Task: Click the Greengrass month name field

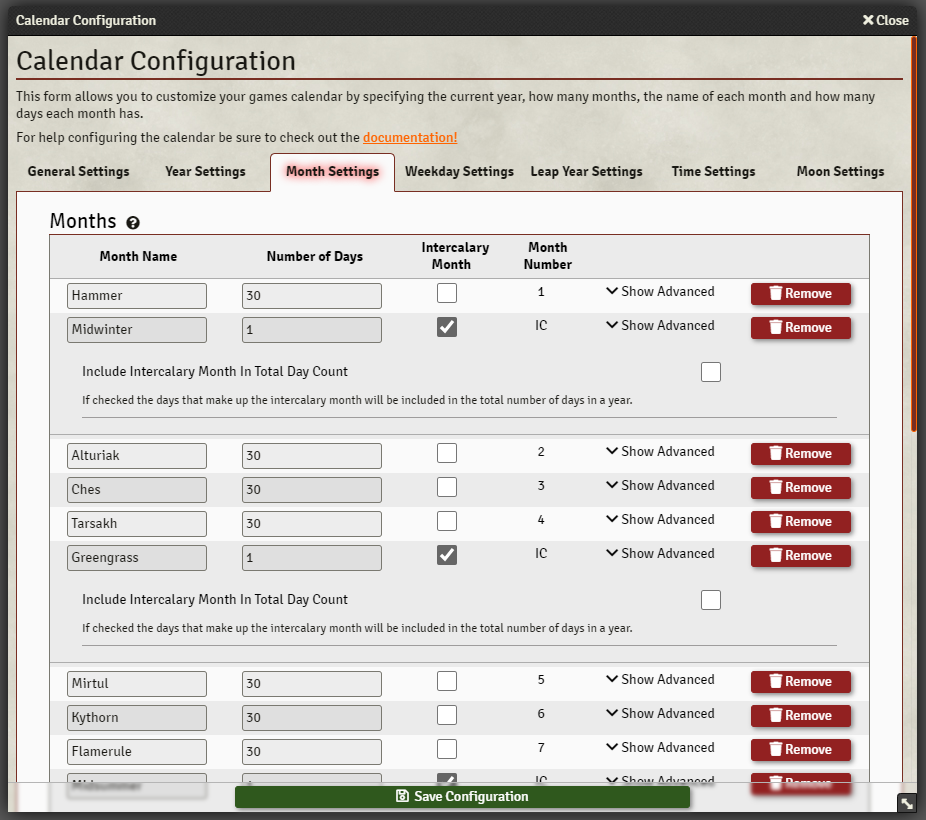Action: 137,558
